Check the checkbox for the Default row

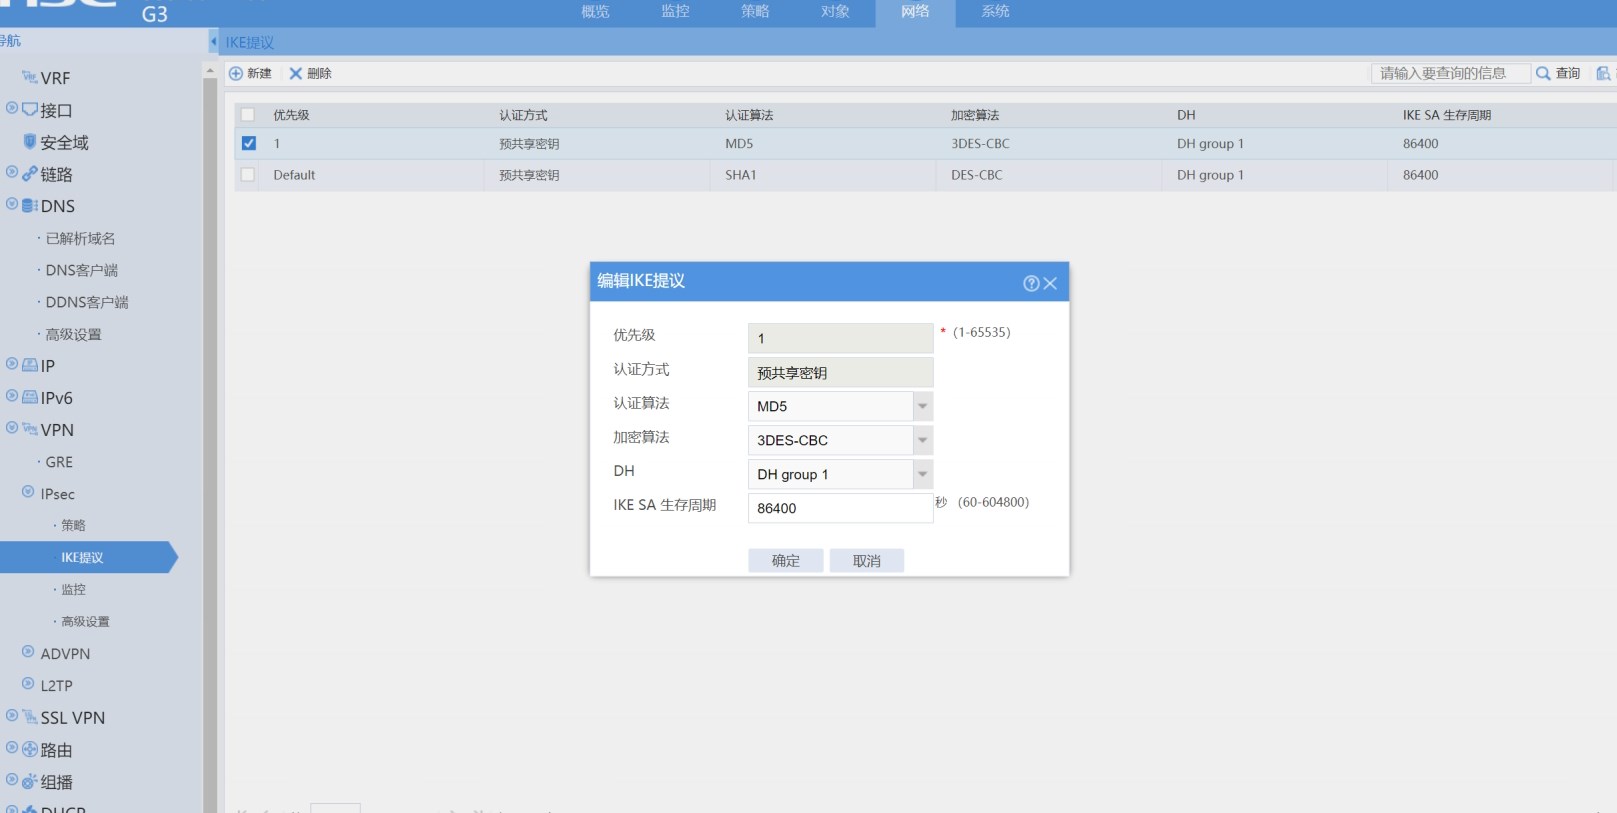248,175
